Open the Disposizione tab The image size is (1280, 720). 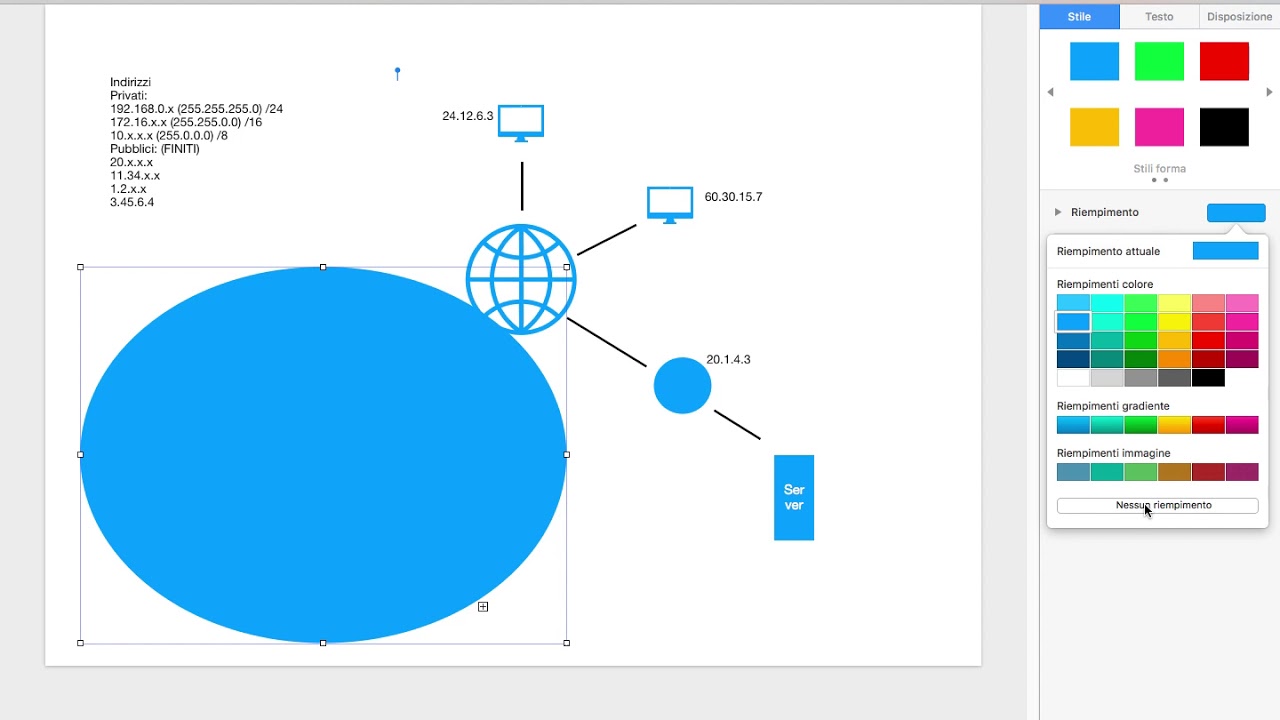(1239, 16)
